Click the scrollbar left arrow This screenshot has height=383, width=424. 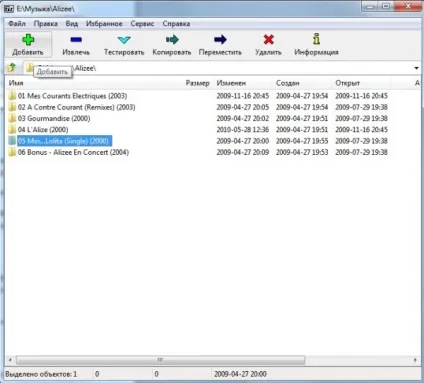tap(10, 360)
